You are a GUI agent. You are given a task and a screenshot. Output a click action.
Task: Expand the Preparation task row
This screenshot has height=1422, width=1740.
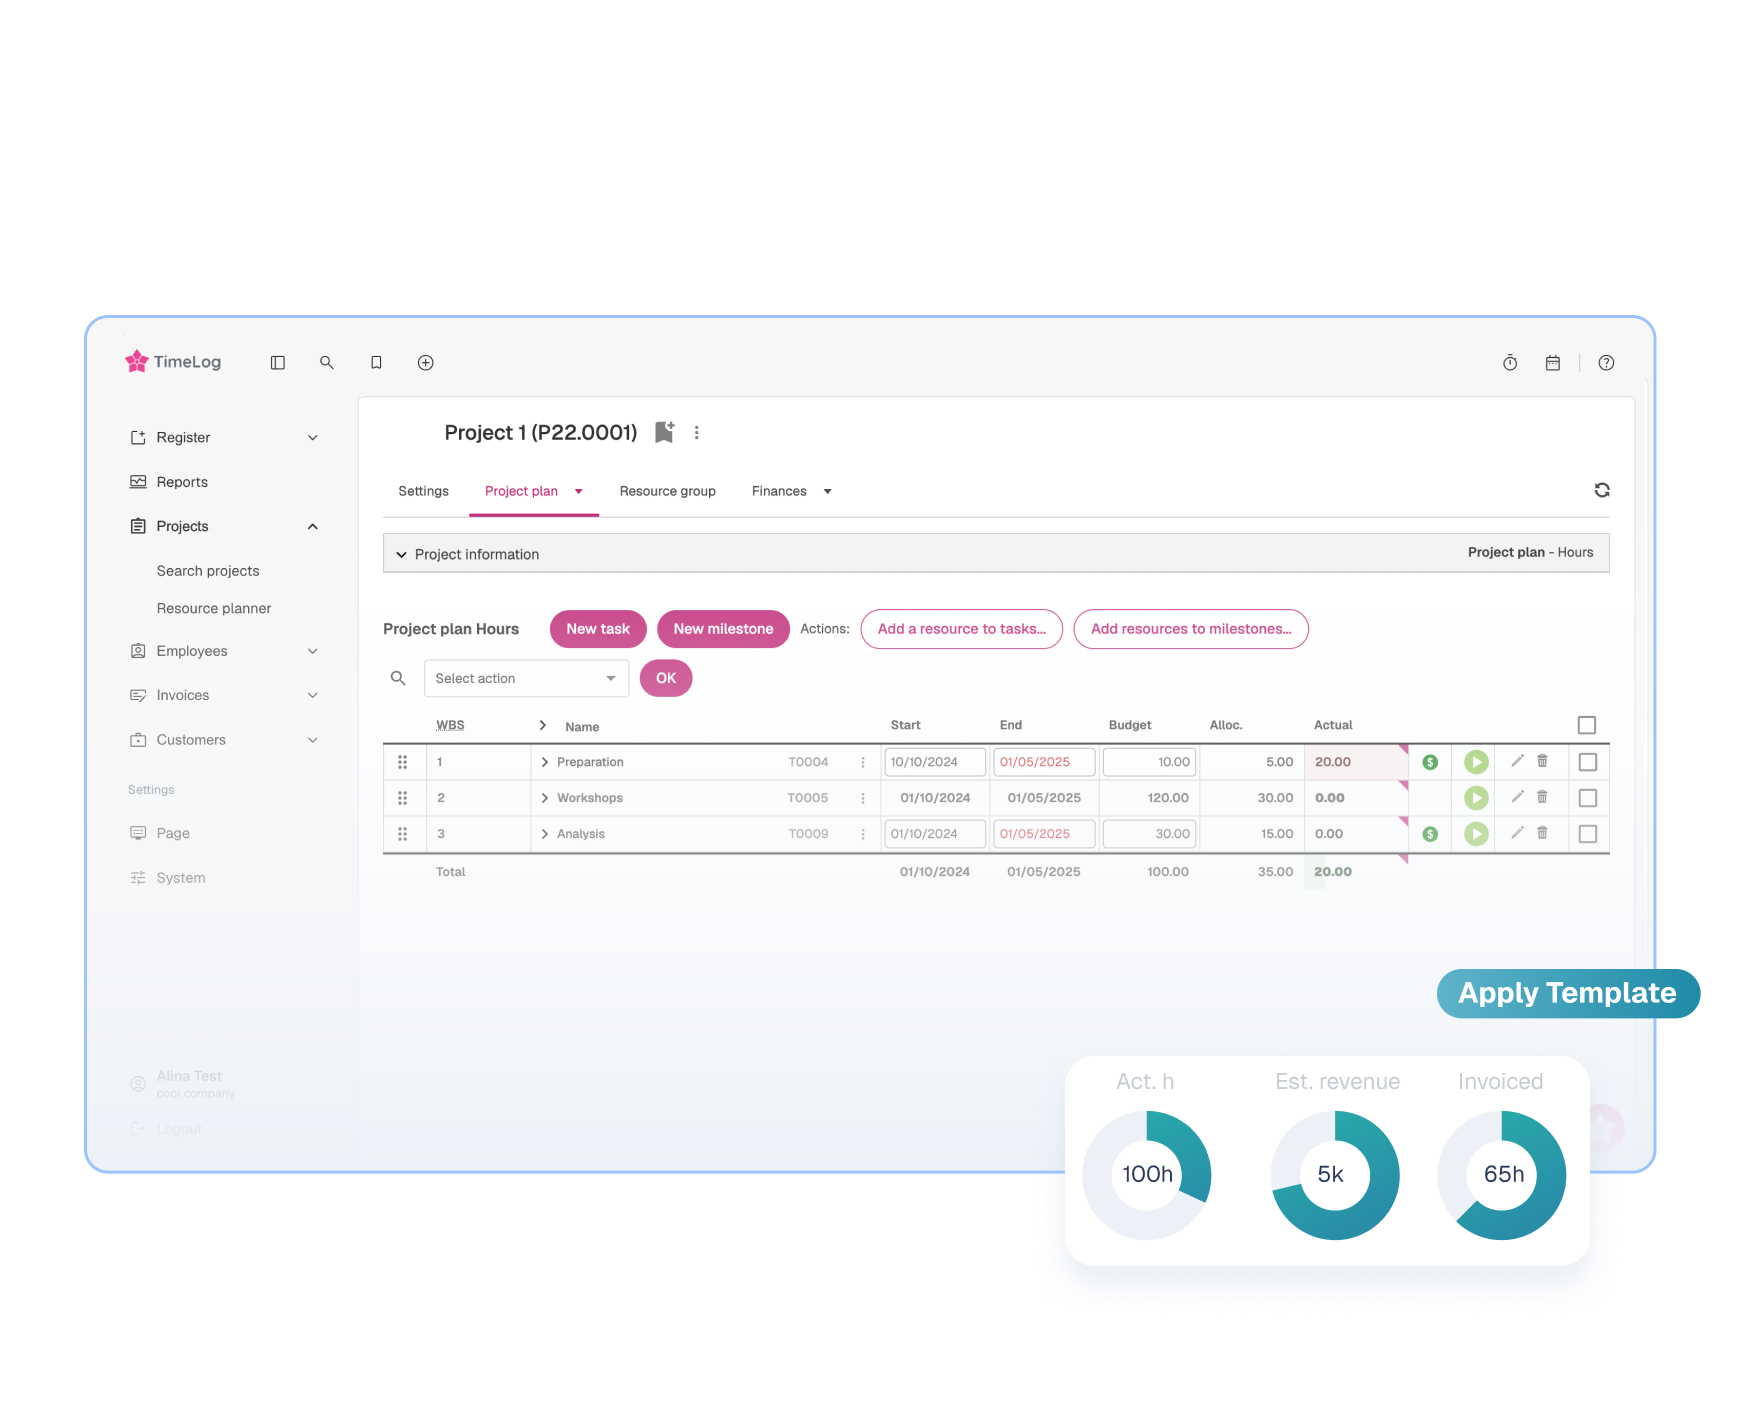(x=545, y=762)
